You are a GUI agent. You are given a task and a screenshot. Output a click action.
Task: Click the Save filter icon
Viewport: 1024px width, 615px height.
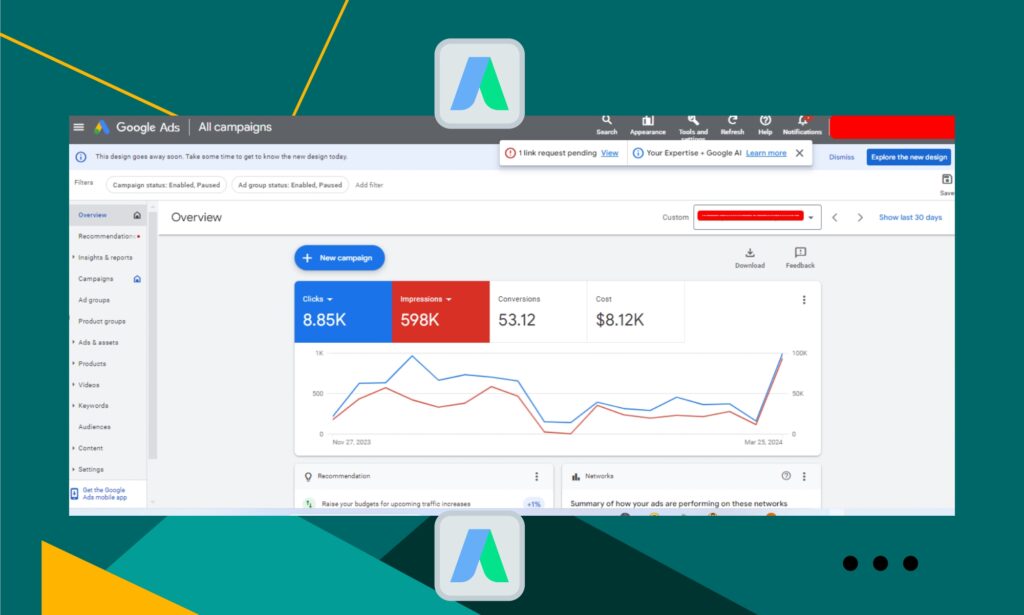pos(946,180)
